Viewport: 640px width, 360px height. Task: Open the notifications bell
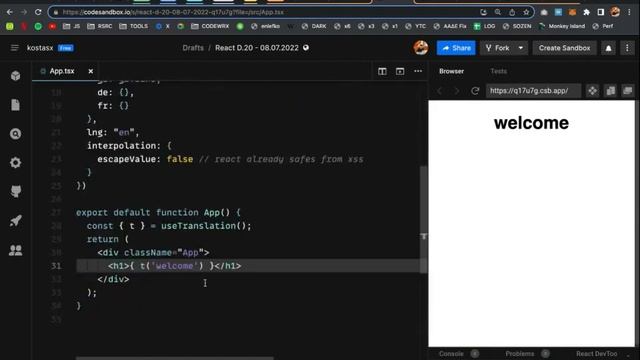(x=609, y=48)
